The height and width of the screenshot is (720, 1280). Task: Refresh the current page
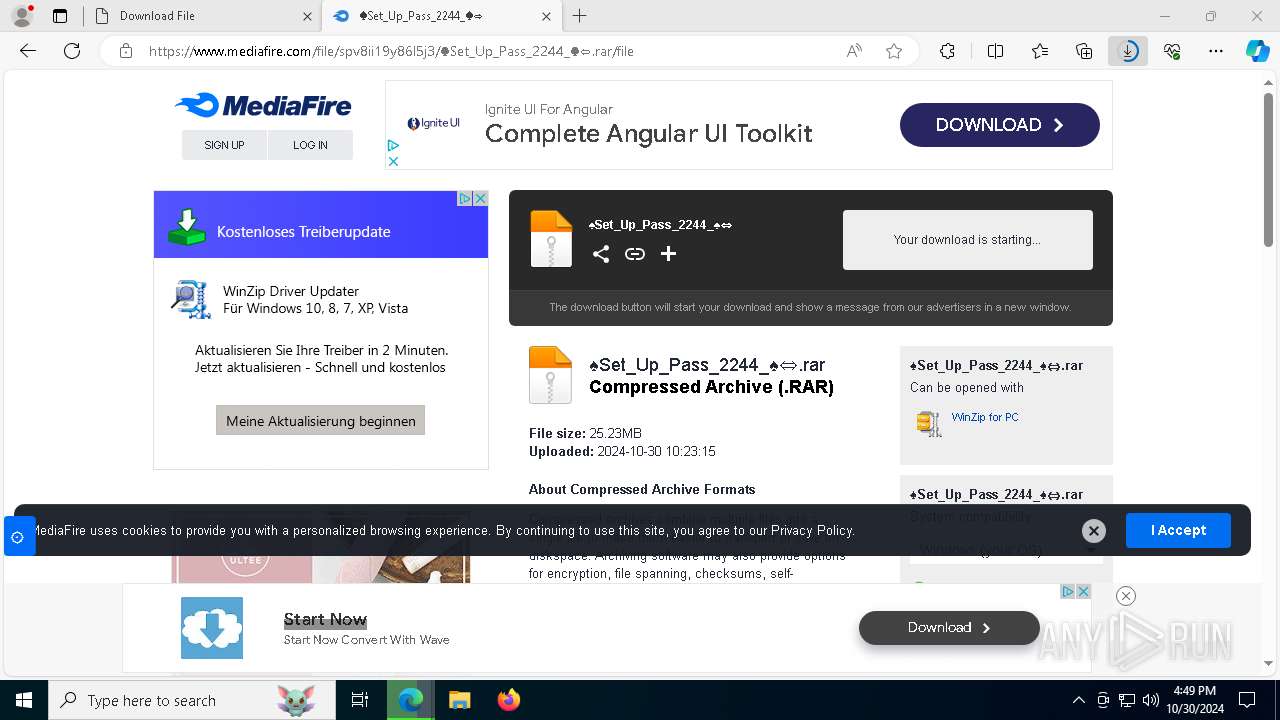(72, 51)
